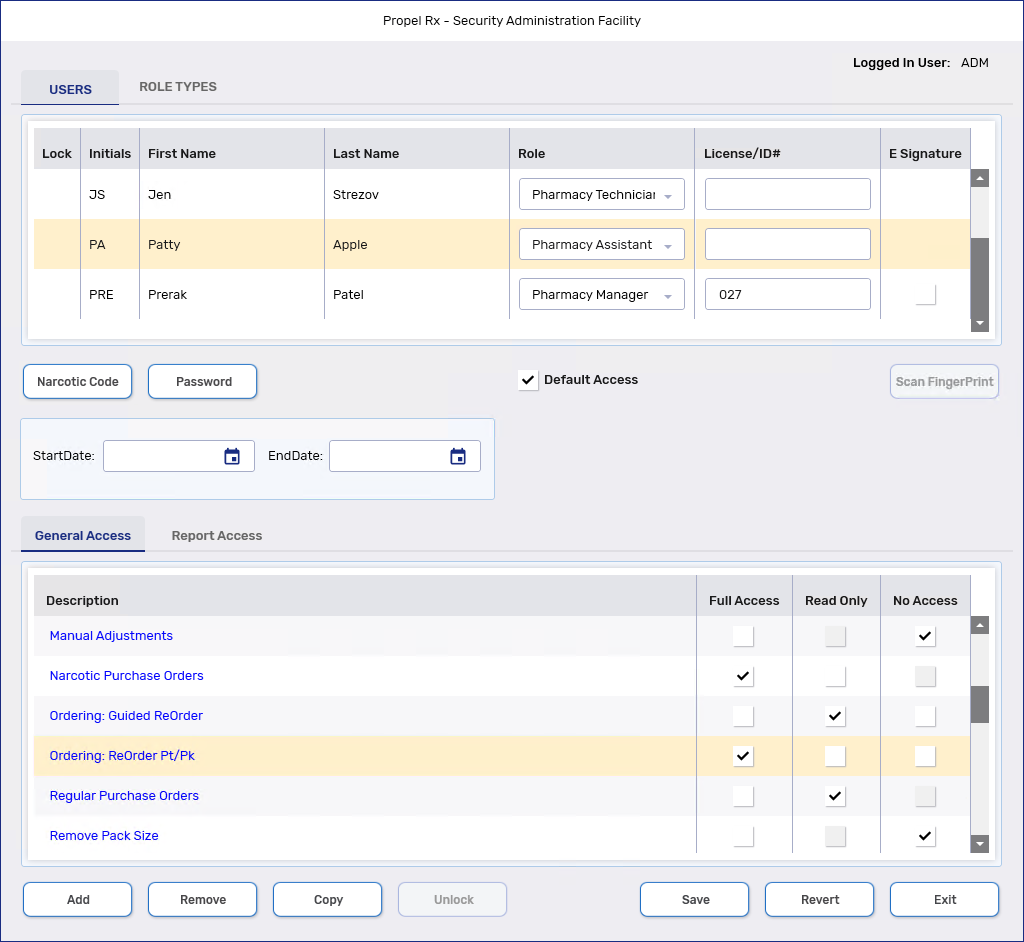Click the Narcotic Code button

click(78, 382)
